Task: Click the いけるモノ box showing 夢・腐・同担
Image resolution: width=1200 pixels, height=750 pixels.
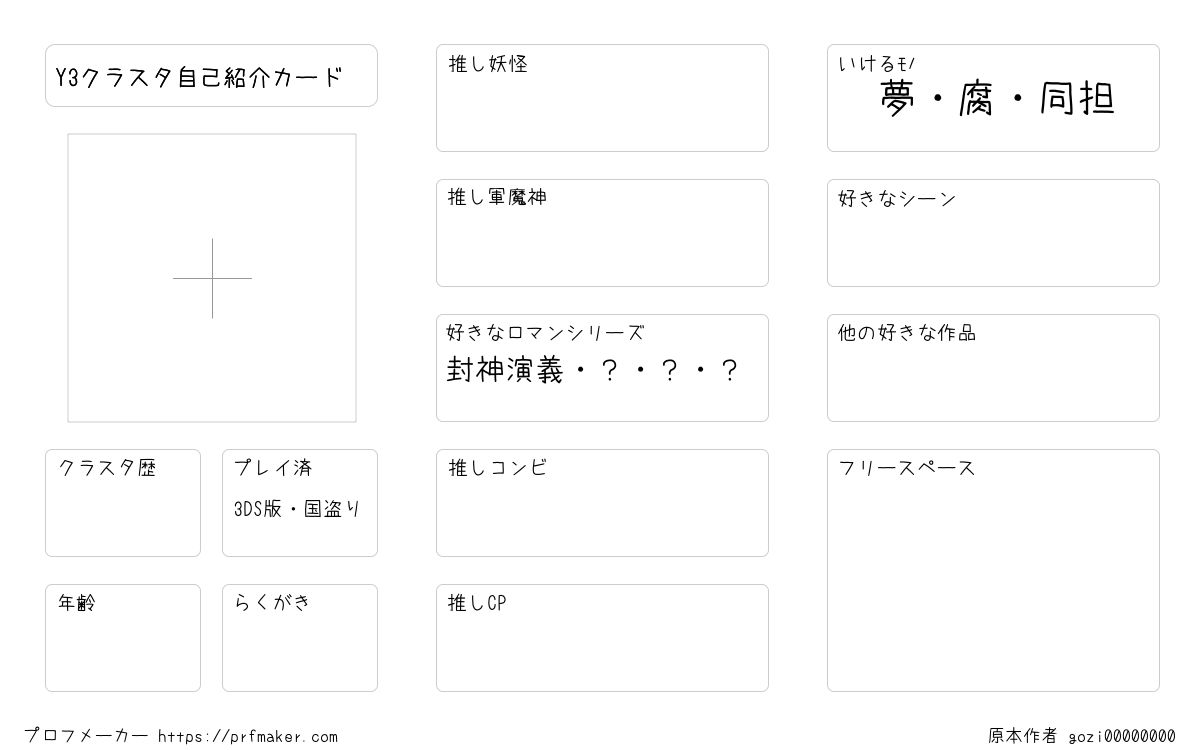Action: (993, 98)
